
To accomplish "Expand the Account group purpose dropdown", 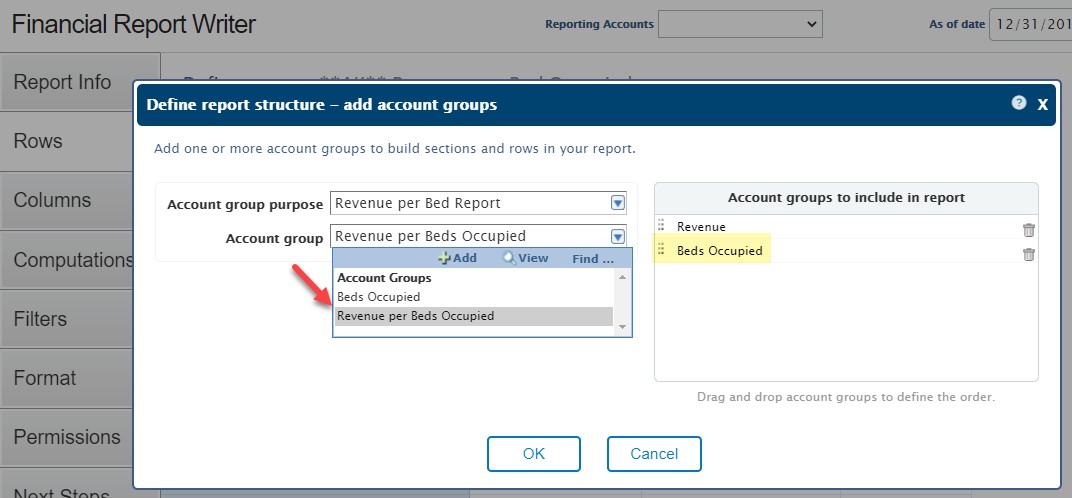I will click(617, 203).
